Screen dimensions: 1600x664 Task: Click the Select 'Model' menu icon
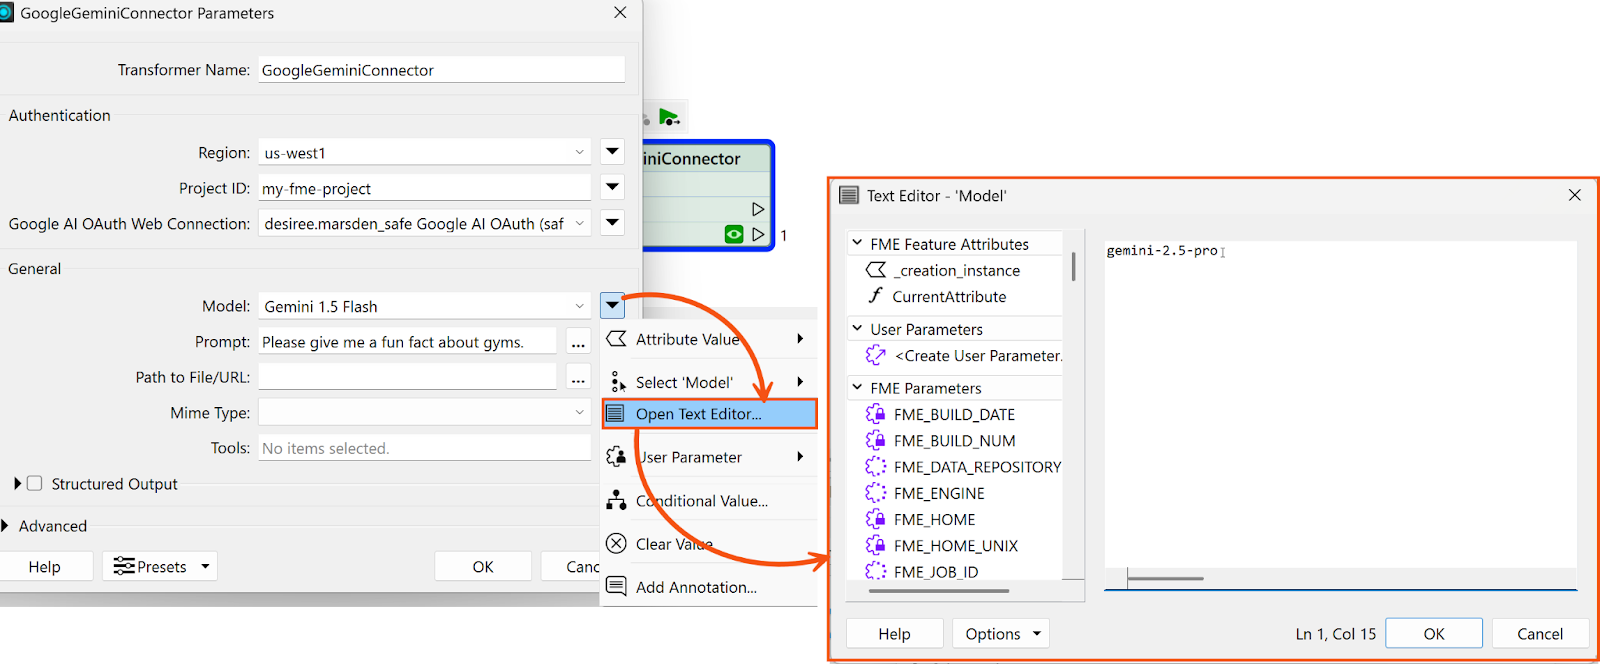point(617,382)
